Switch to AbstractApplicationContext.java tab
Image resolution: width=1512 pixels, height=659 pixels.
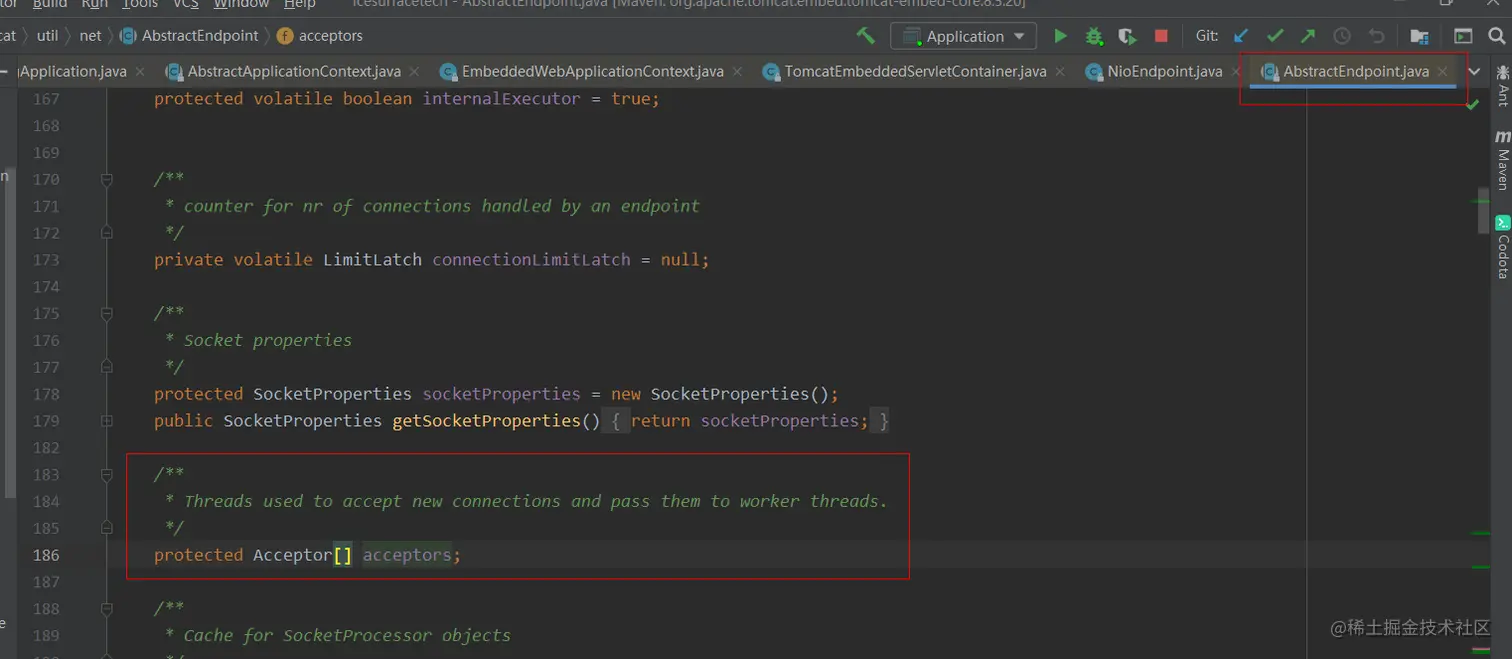click(x=294, y=72)
